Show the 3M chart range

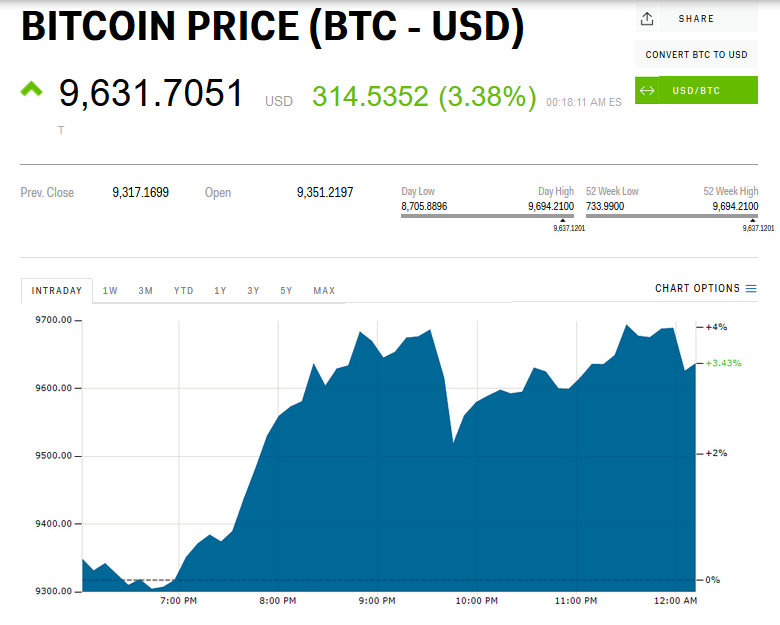coord(146,291)
